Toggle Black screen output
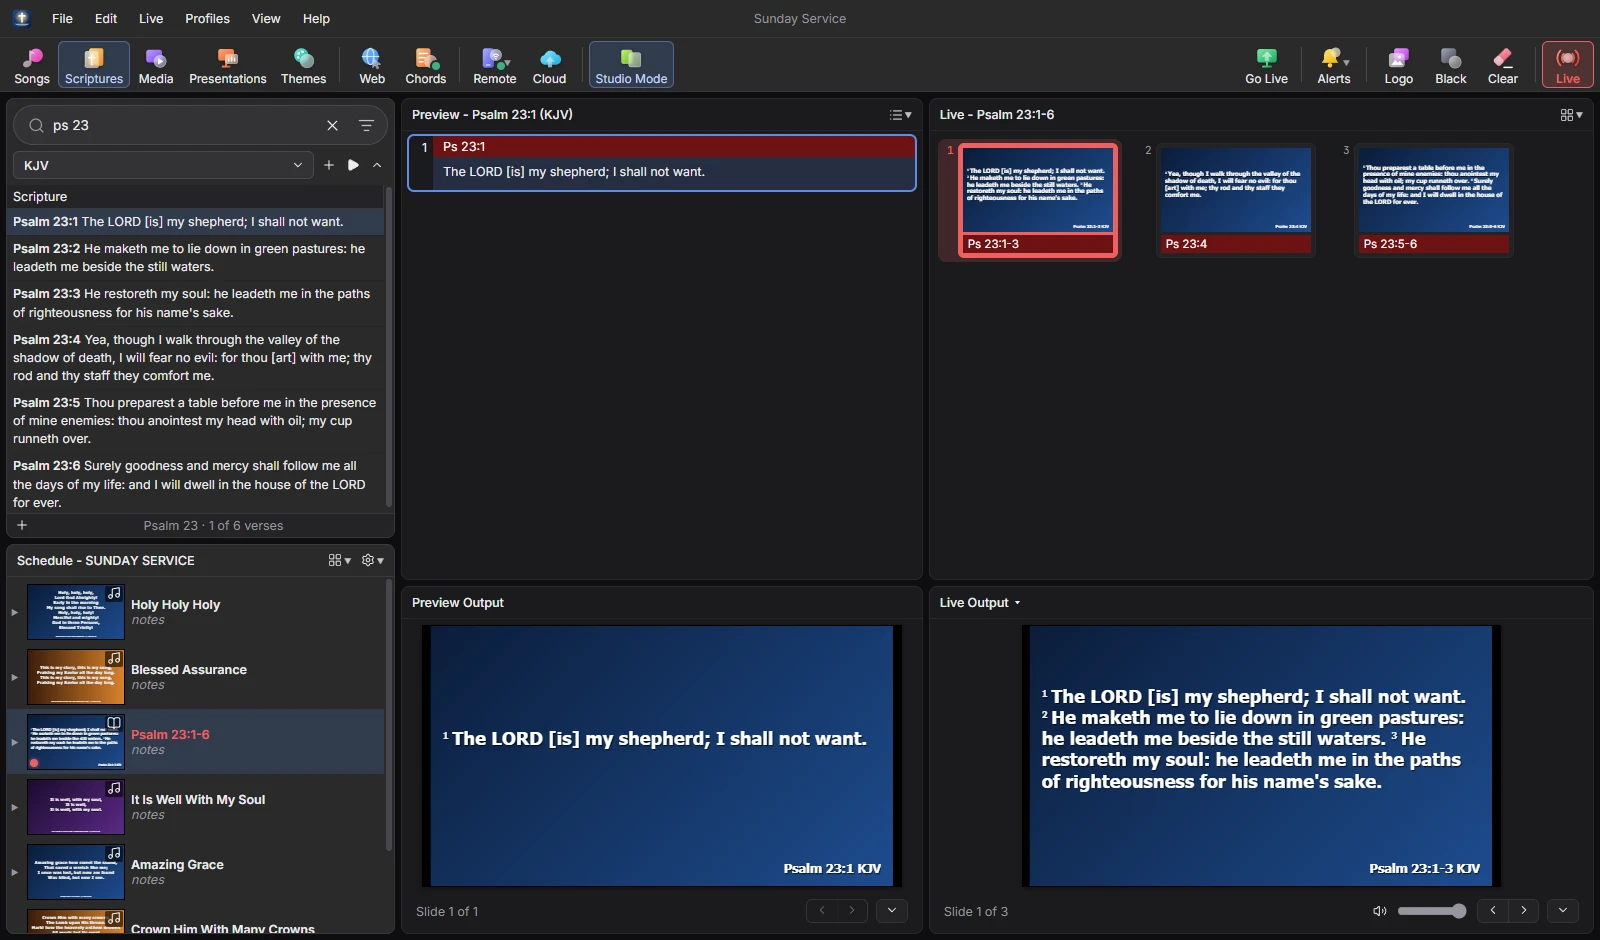Screen dimensions: 1600x940 coord(1450,65)
